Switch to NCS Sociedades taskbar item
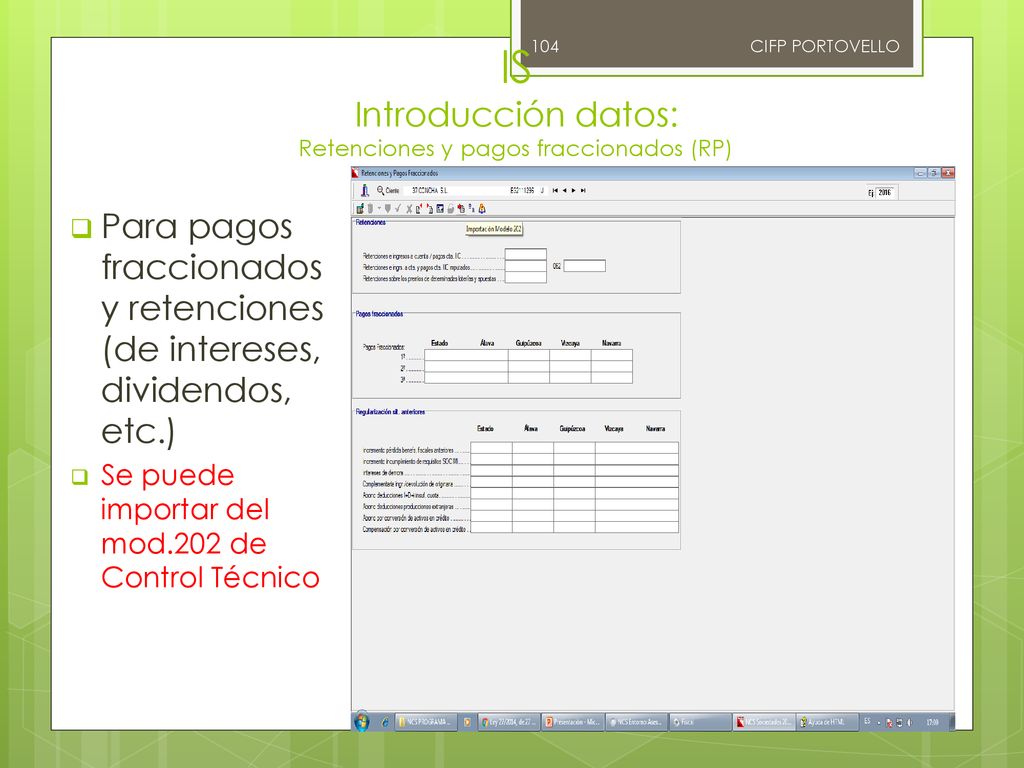 763,722
